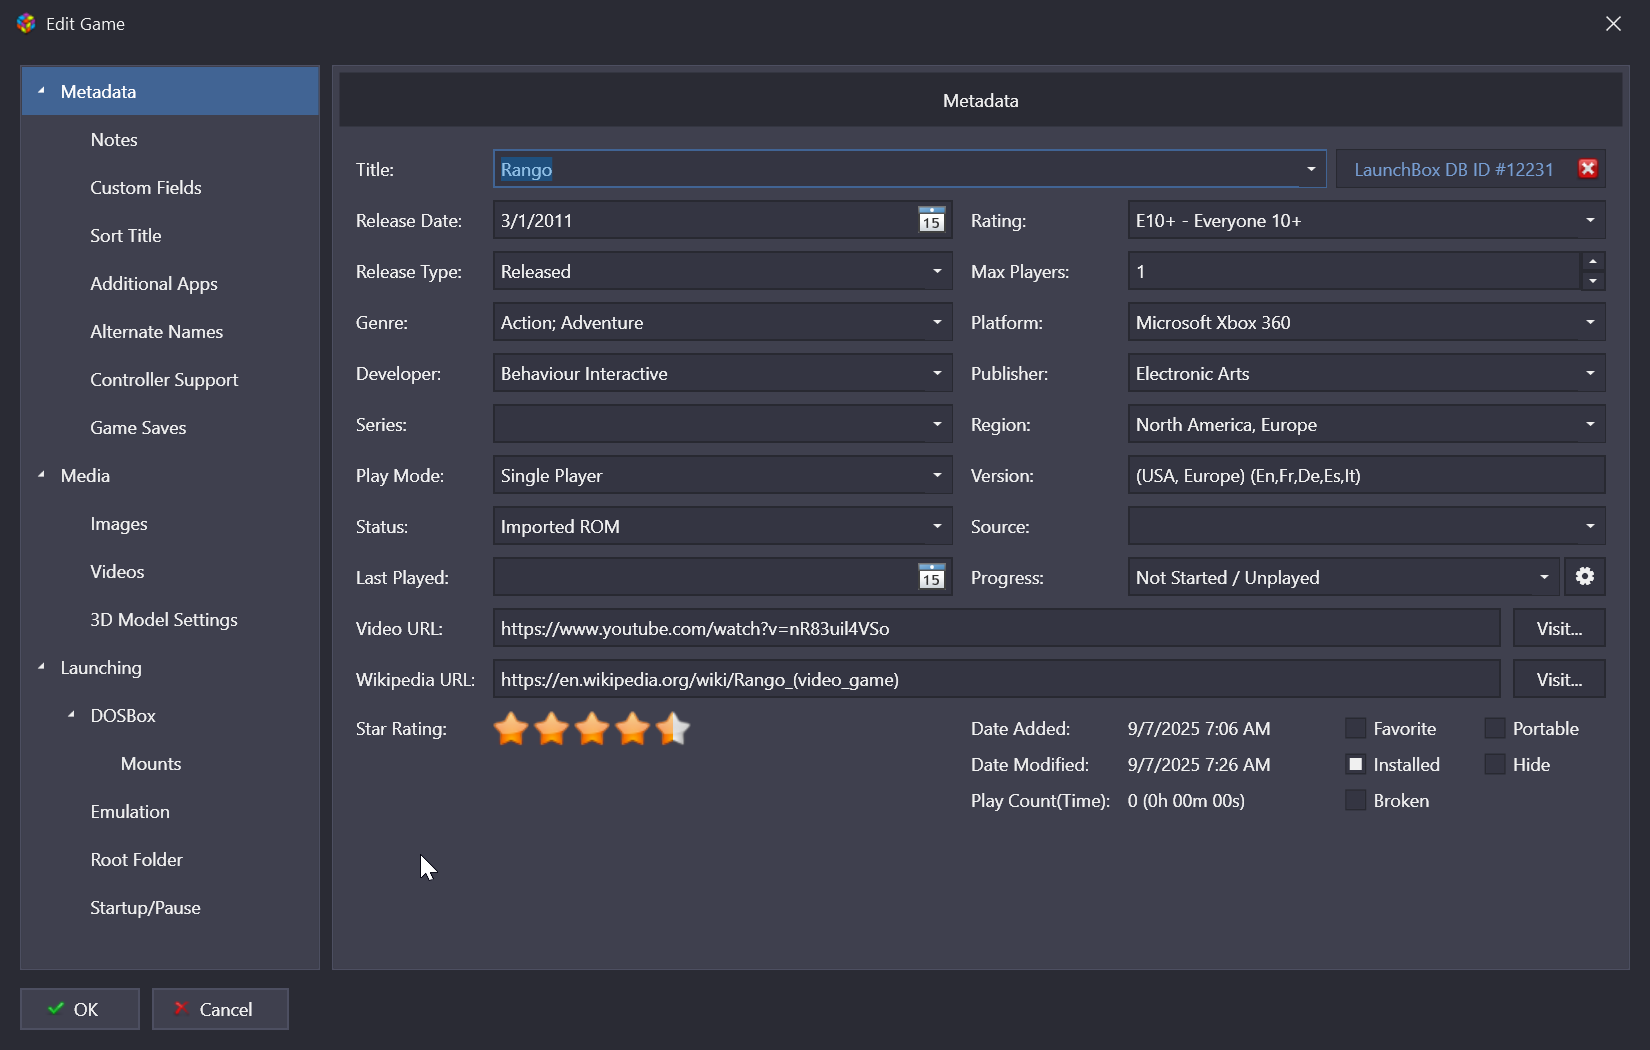Screen dimensions: 1650x1050
Task: Collapse the Metadata tree section
Action: 41,91
